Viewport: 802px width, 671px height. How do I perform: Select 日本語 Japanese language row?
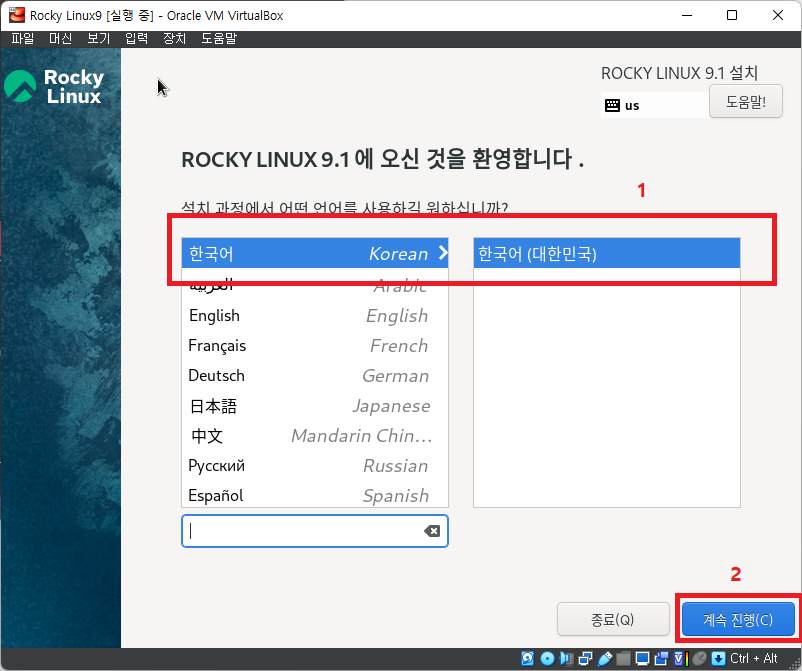click(x=315, y=406)
